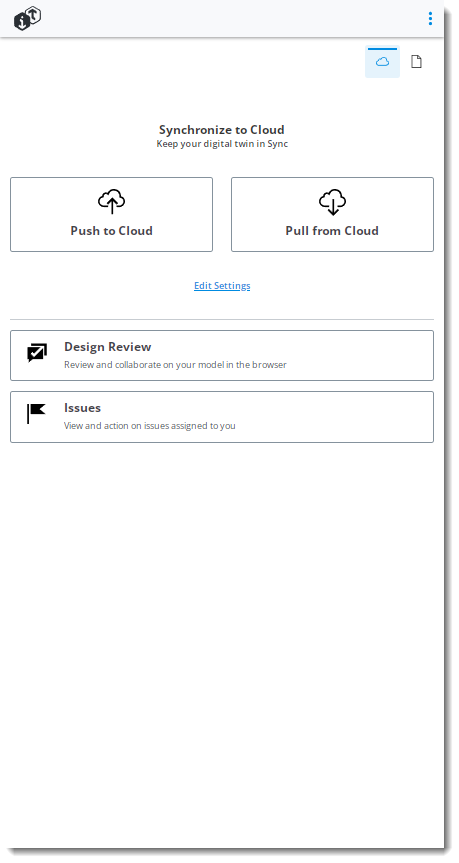Viewport: 459px width, 863px height.
Task: Click blank space inside the Issues card
Action: coord(341,417)
